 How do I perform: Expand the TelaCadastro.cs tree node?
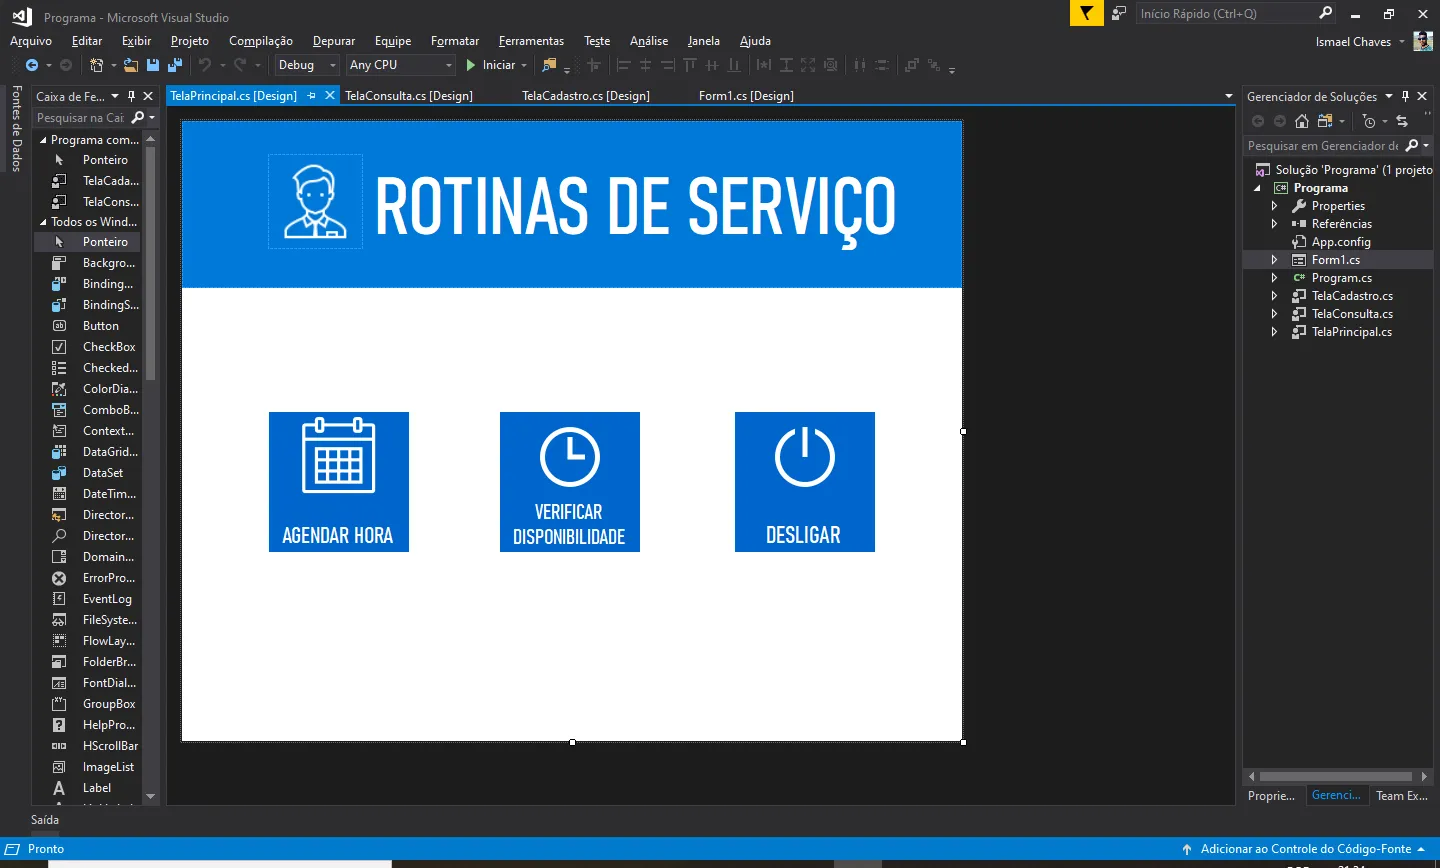click(1274, 296)
